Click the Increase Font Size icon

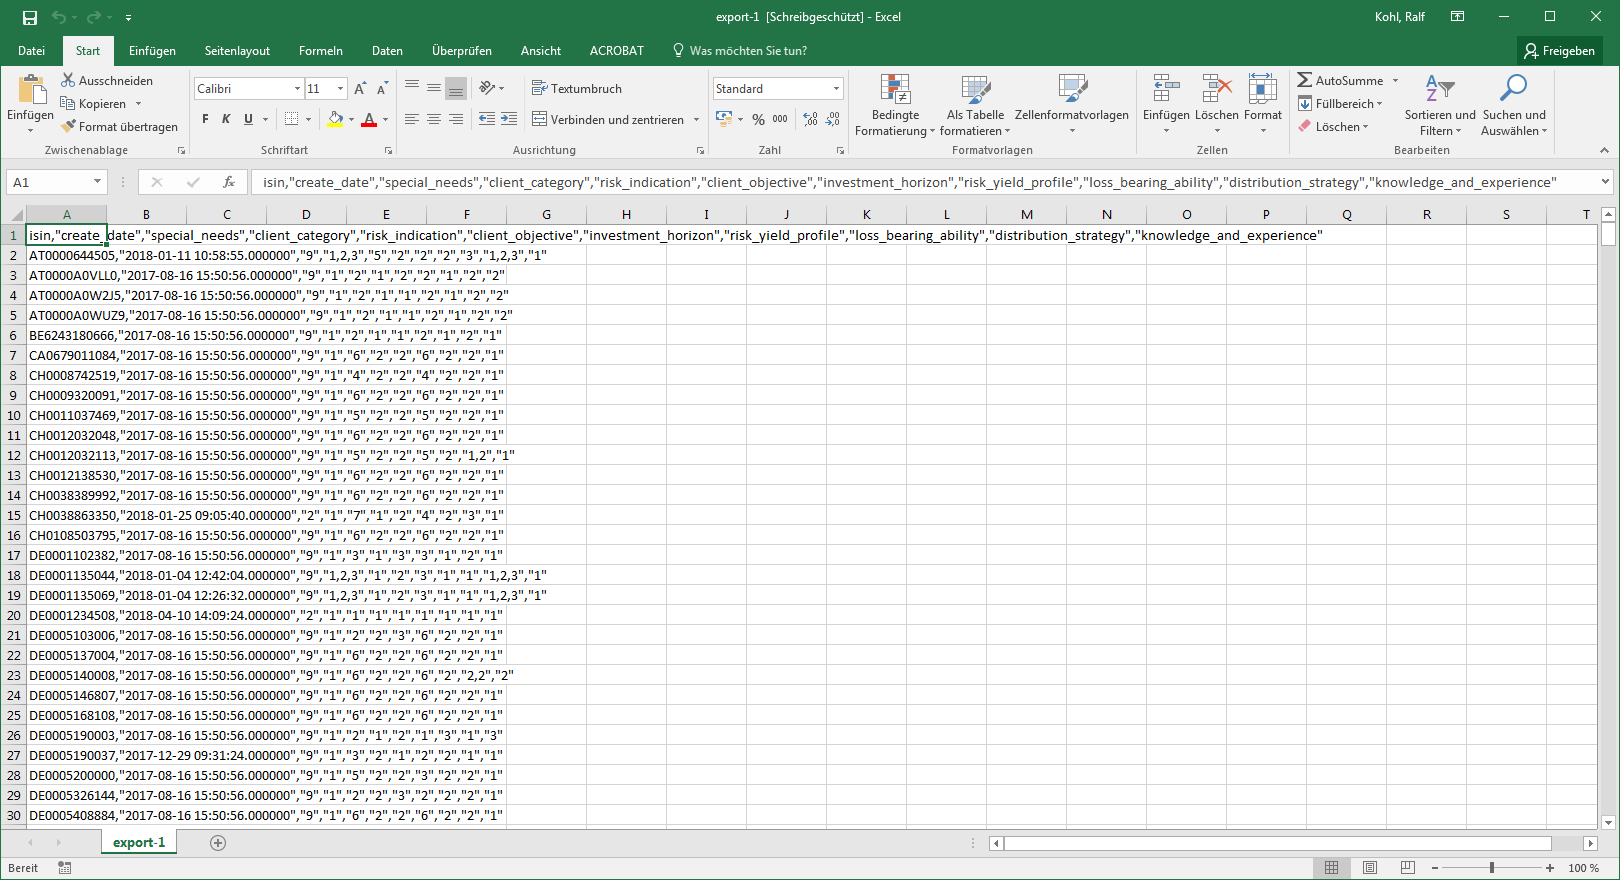(360, 89)
